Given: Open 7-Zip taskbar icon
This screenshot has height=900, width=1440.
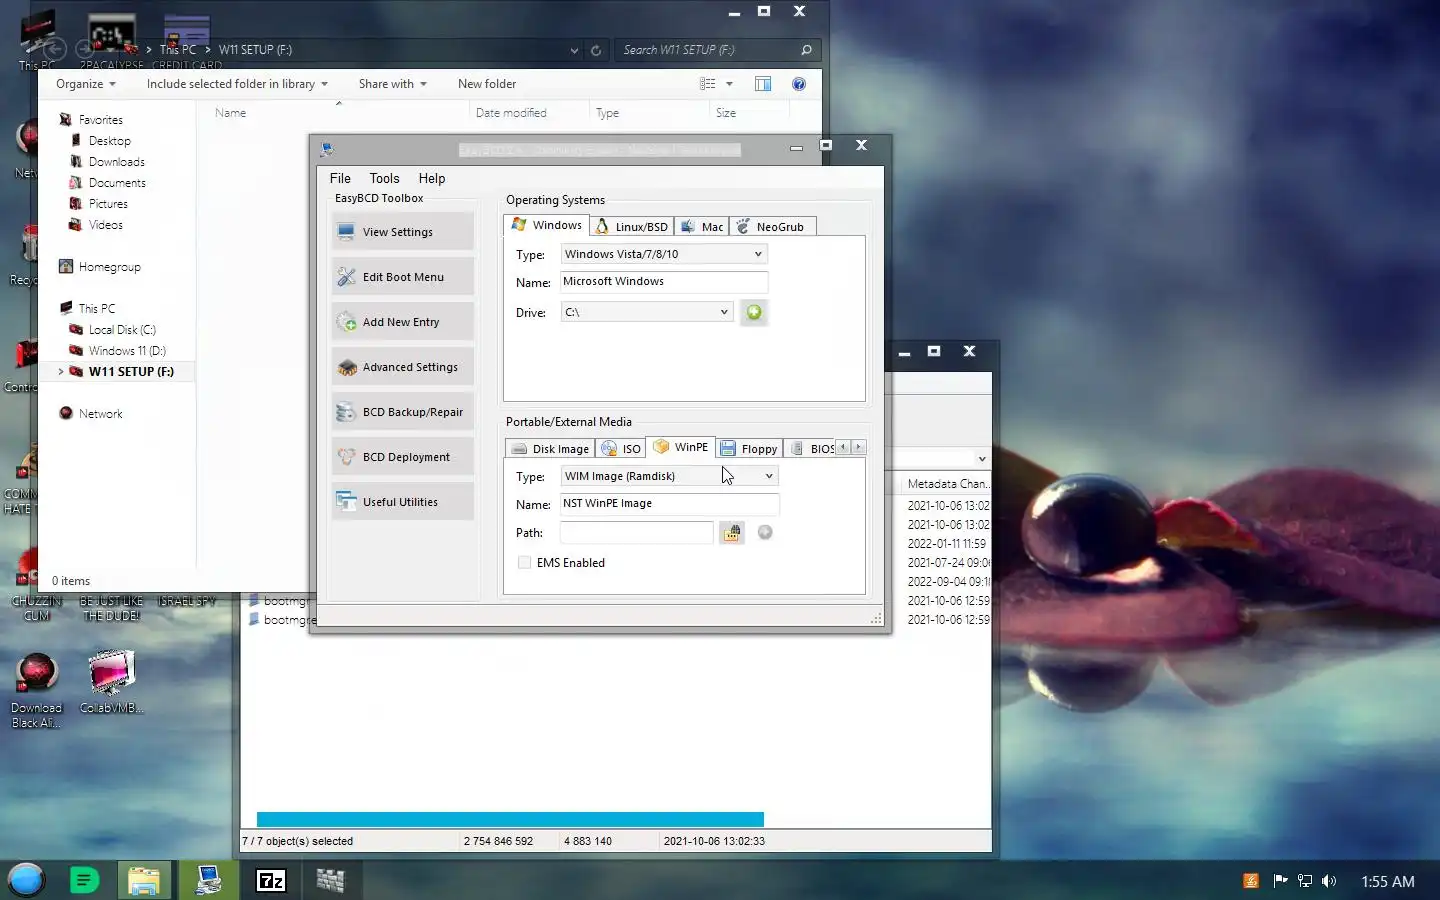Looking at the screenshot, I should pos(271,880).
